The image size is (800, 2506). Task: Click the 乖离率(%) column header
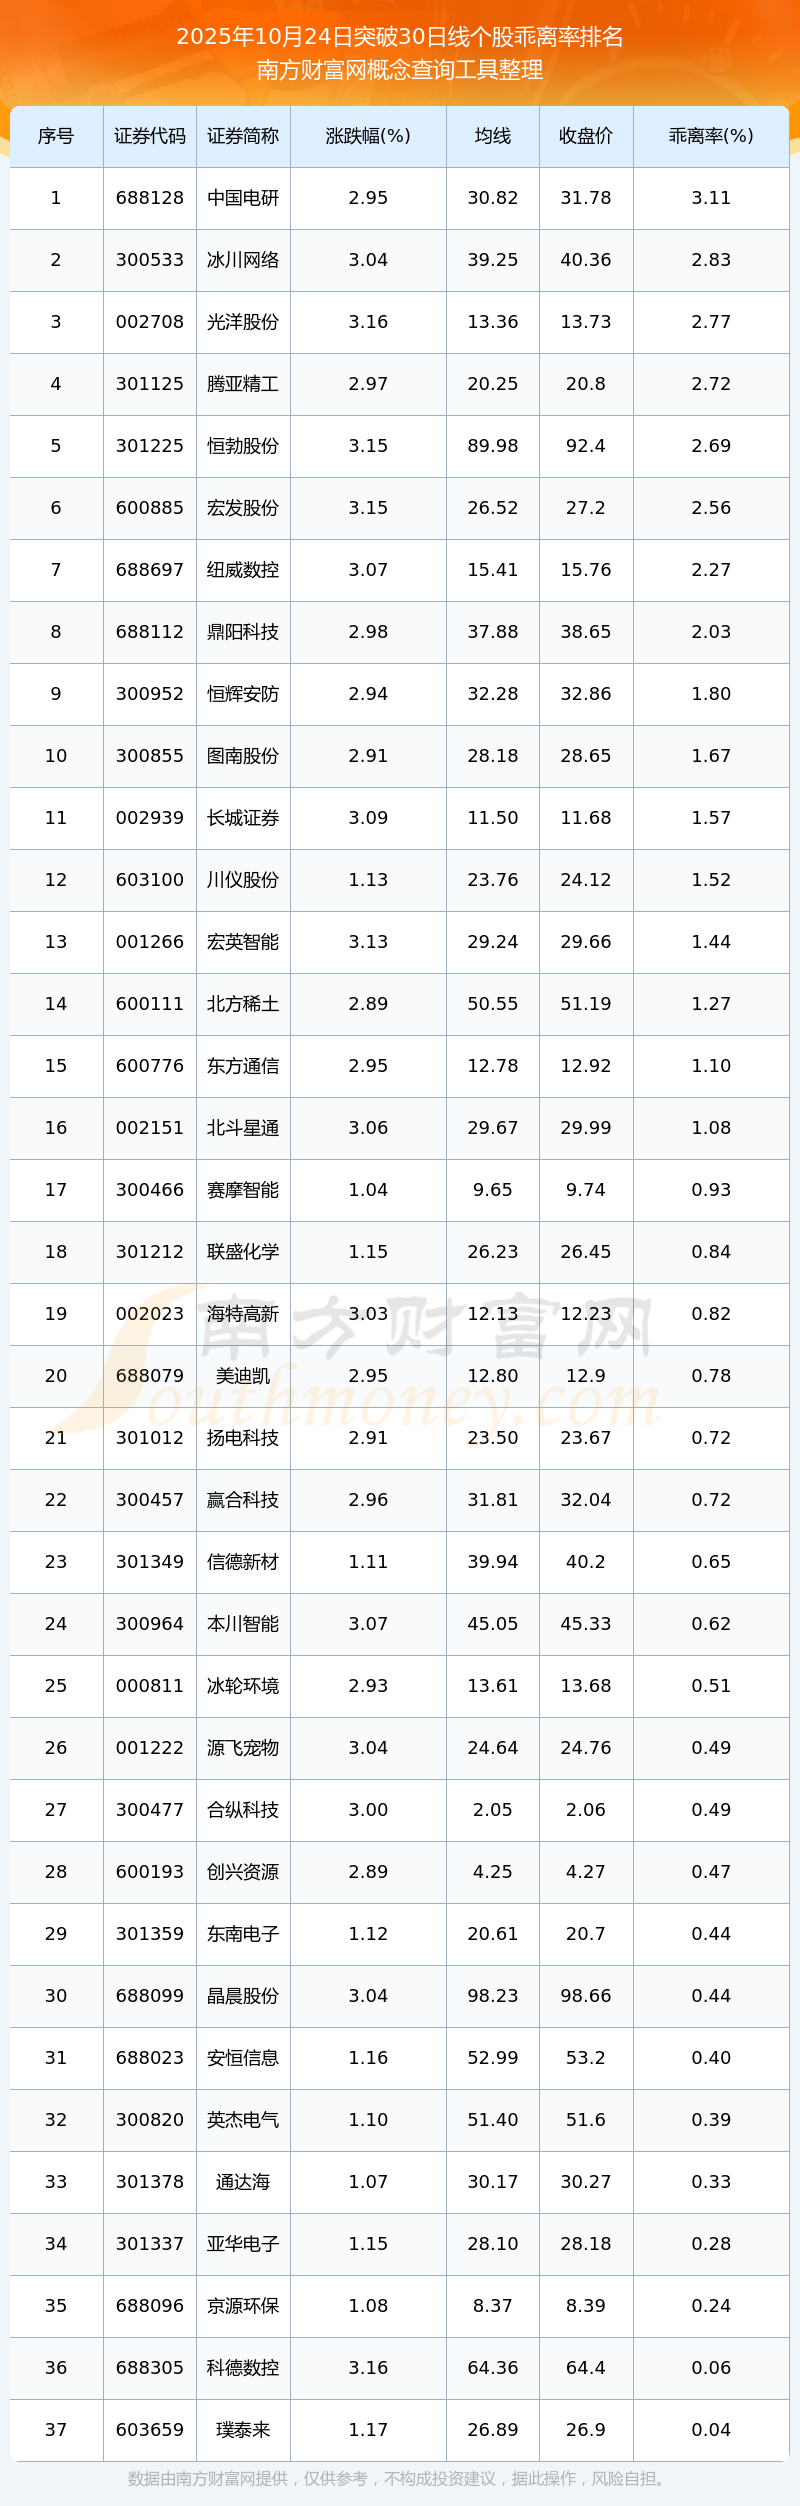(711, 136)
